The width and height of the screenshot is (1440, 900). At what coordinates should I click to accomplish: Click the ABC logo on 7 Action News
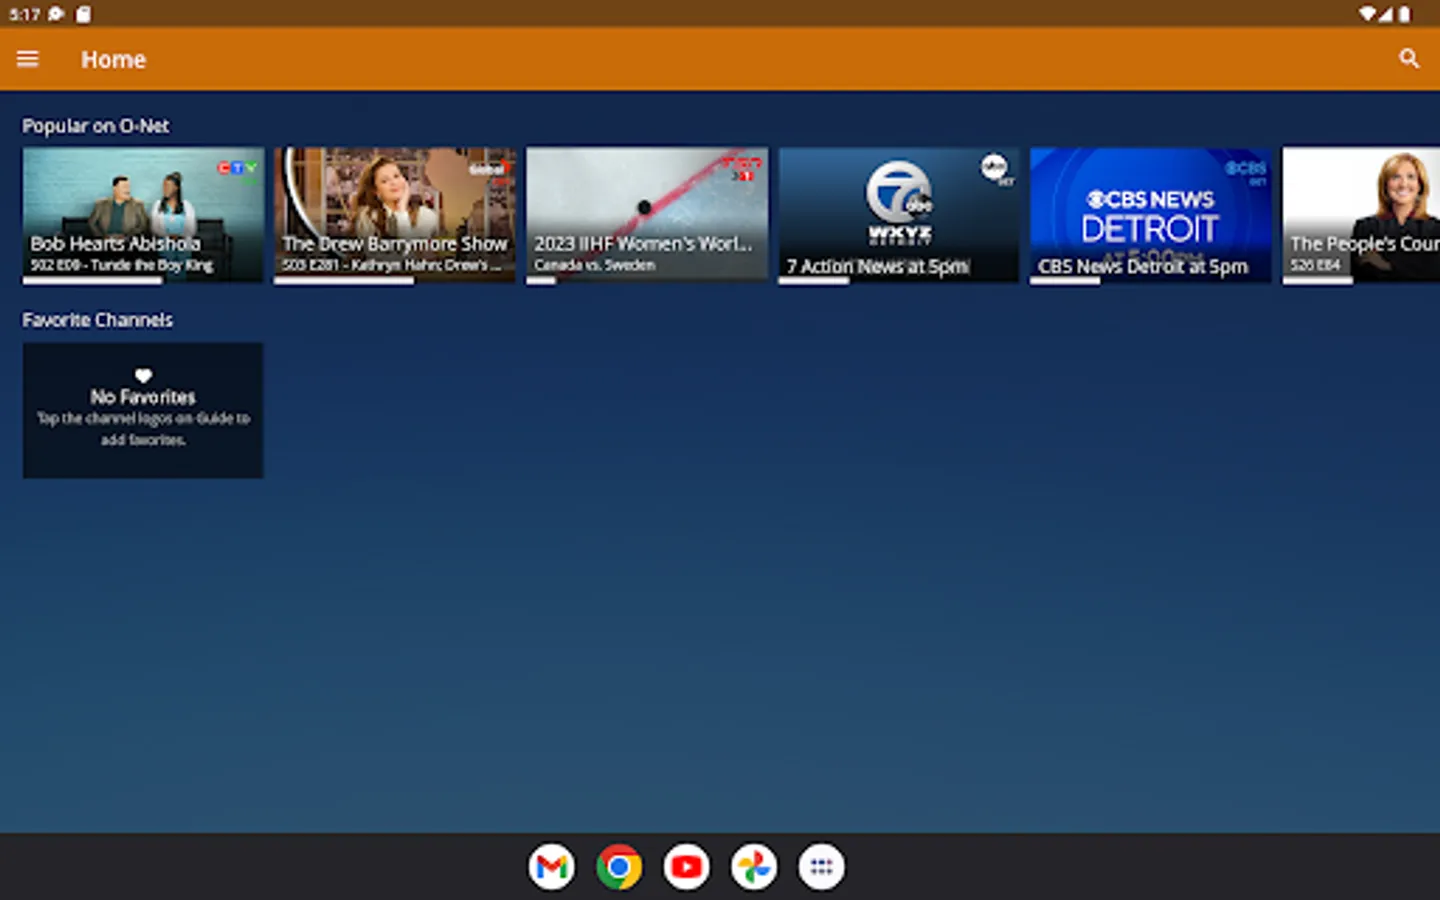point(995,168)
